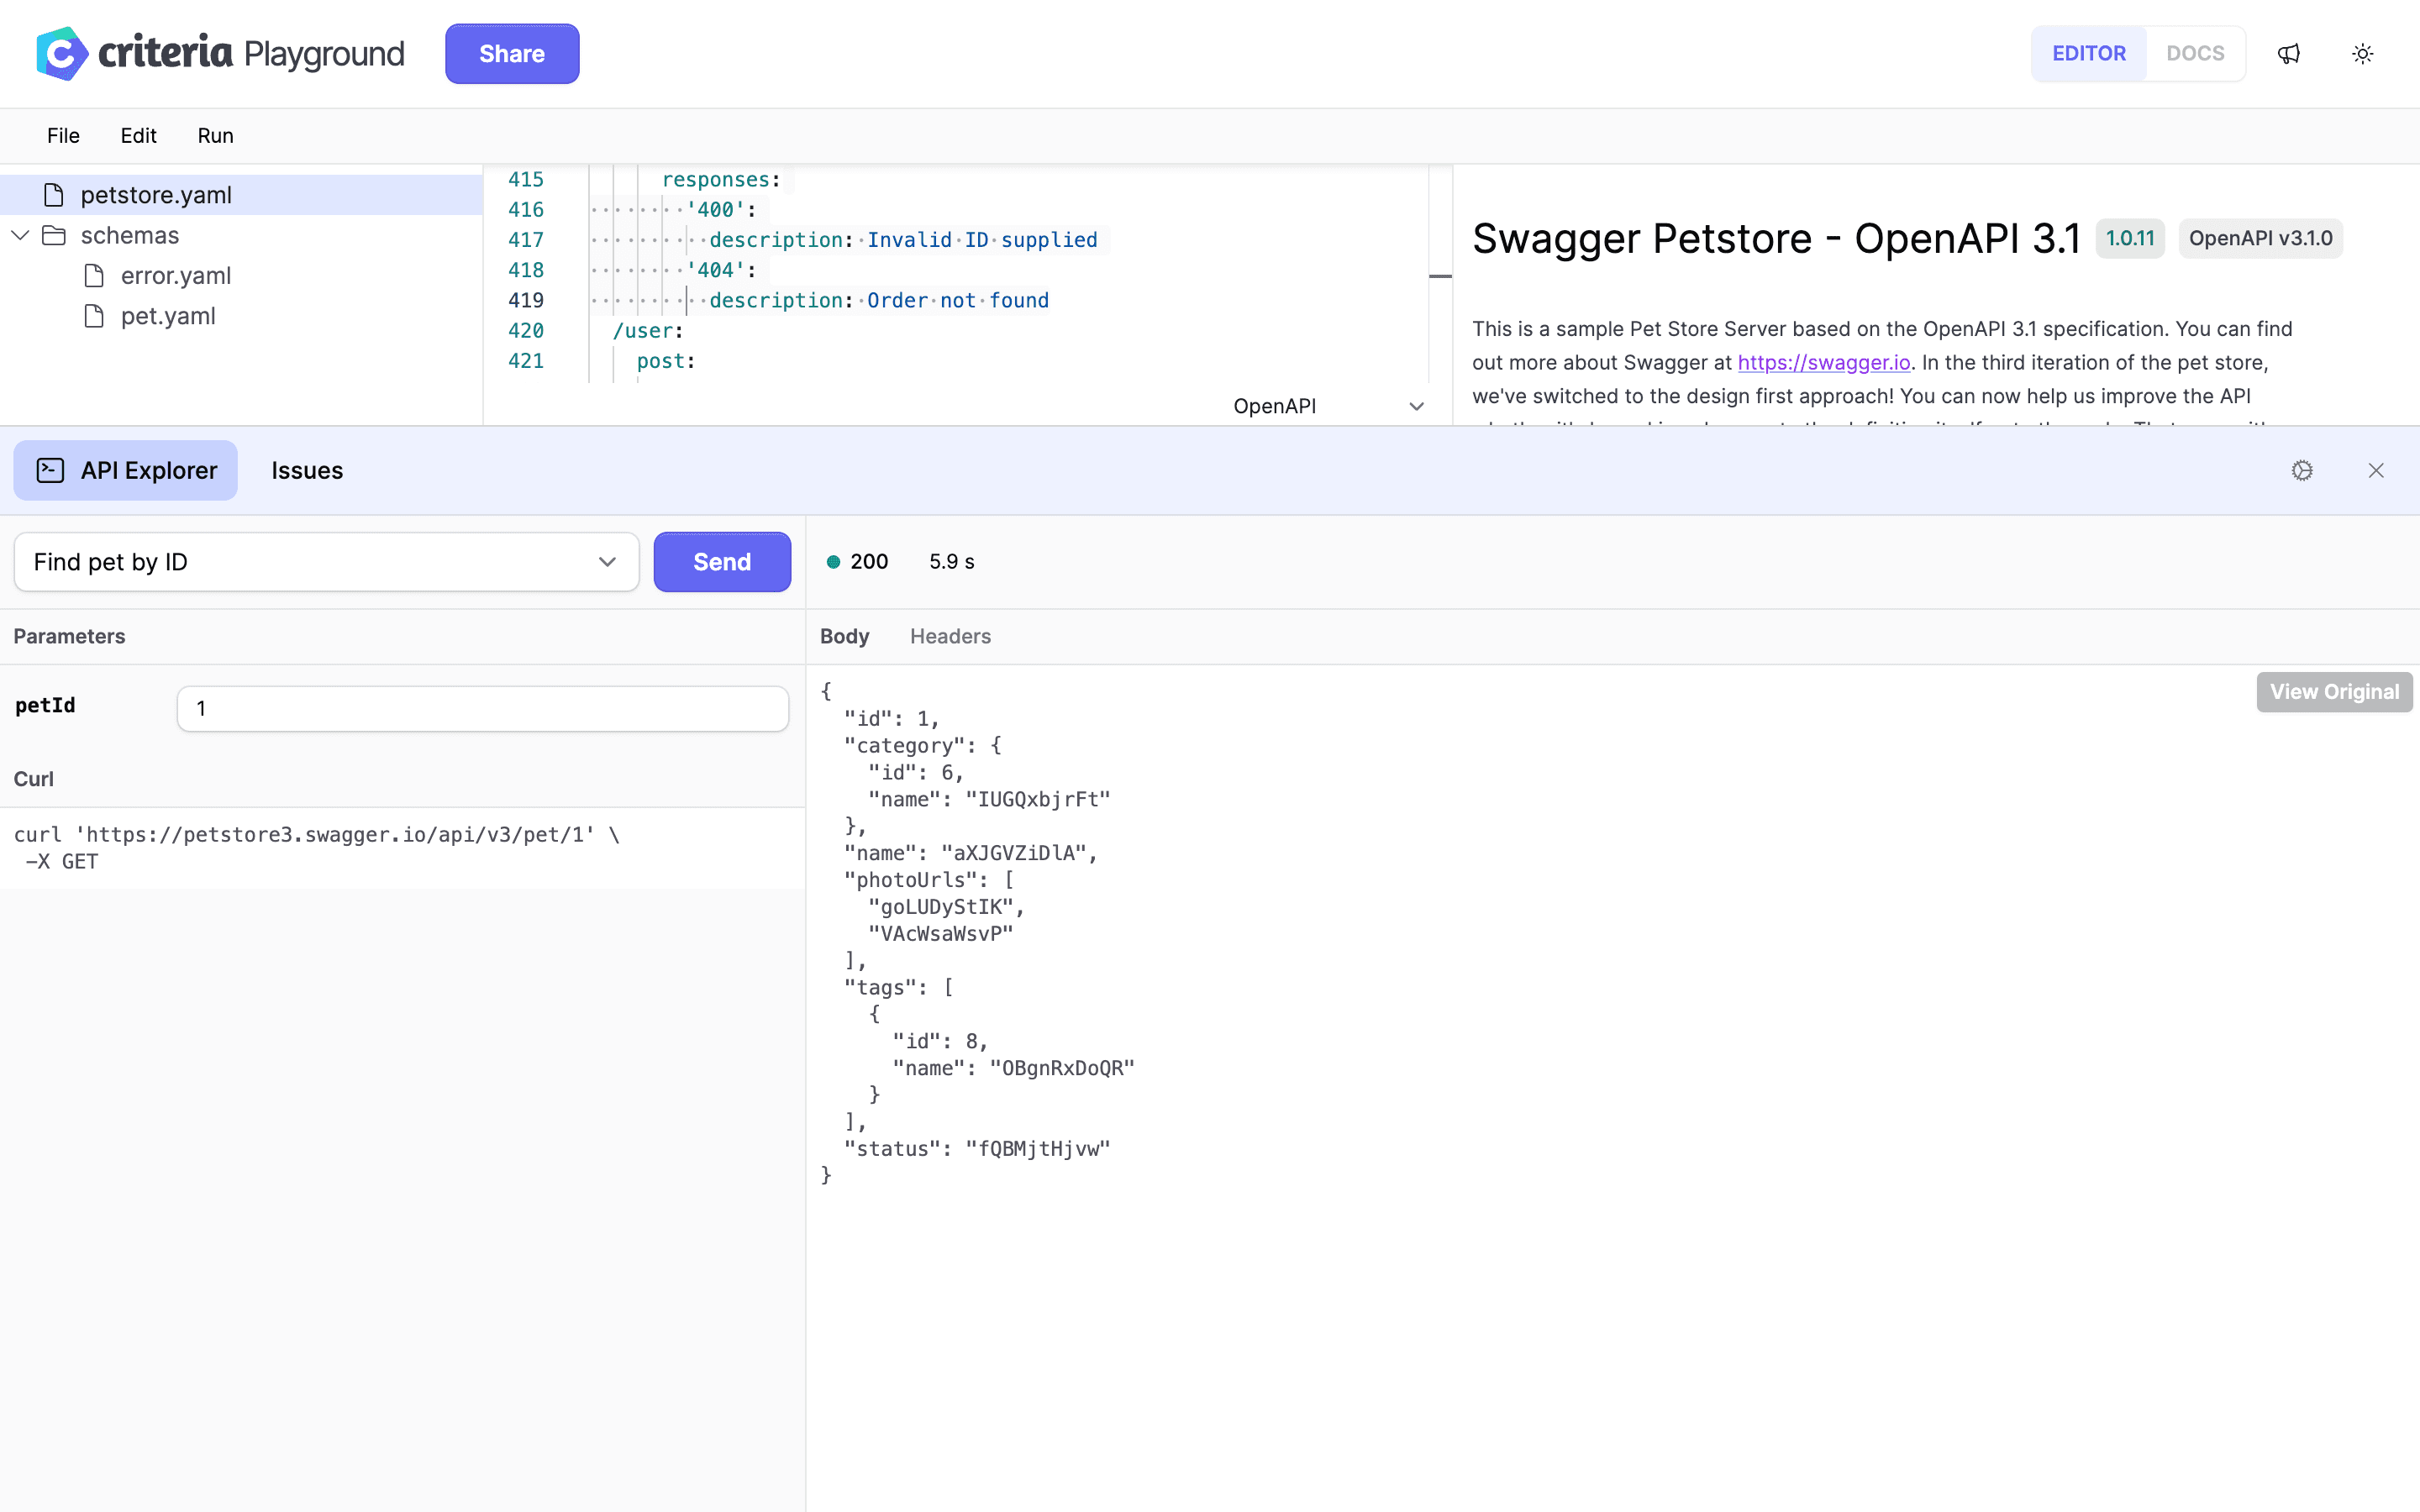Expand the schemas folder in file tree

18,235
